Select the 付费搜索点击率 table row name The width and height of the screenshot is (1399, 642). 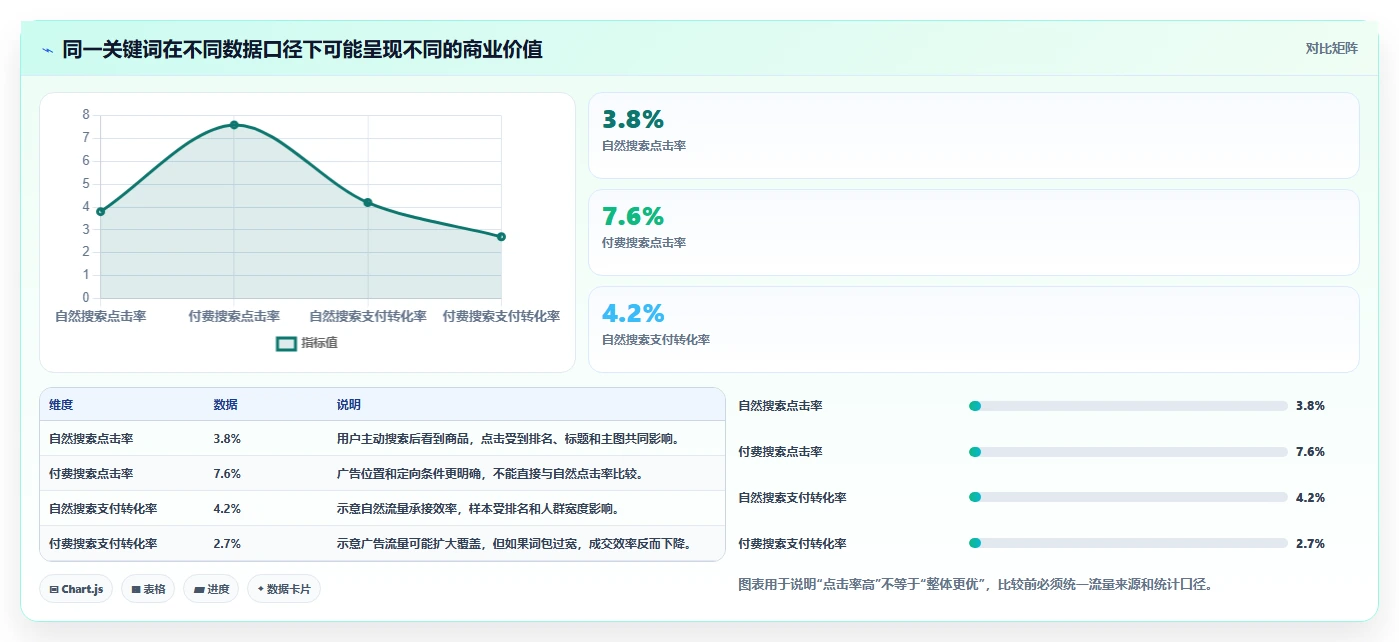(x=91, y=473)
